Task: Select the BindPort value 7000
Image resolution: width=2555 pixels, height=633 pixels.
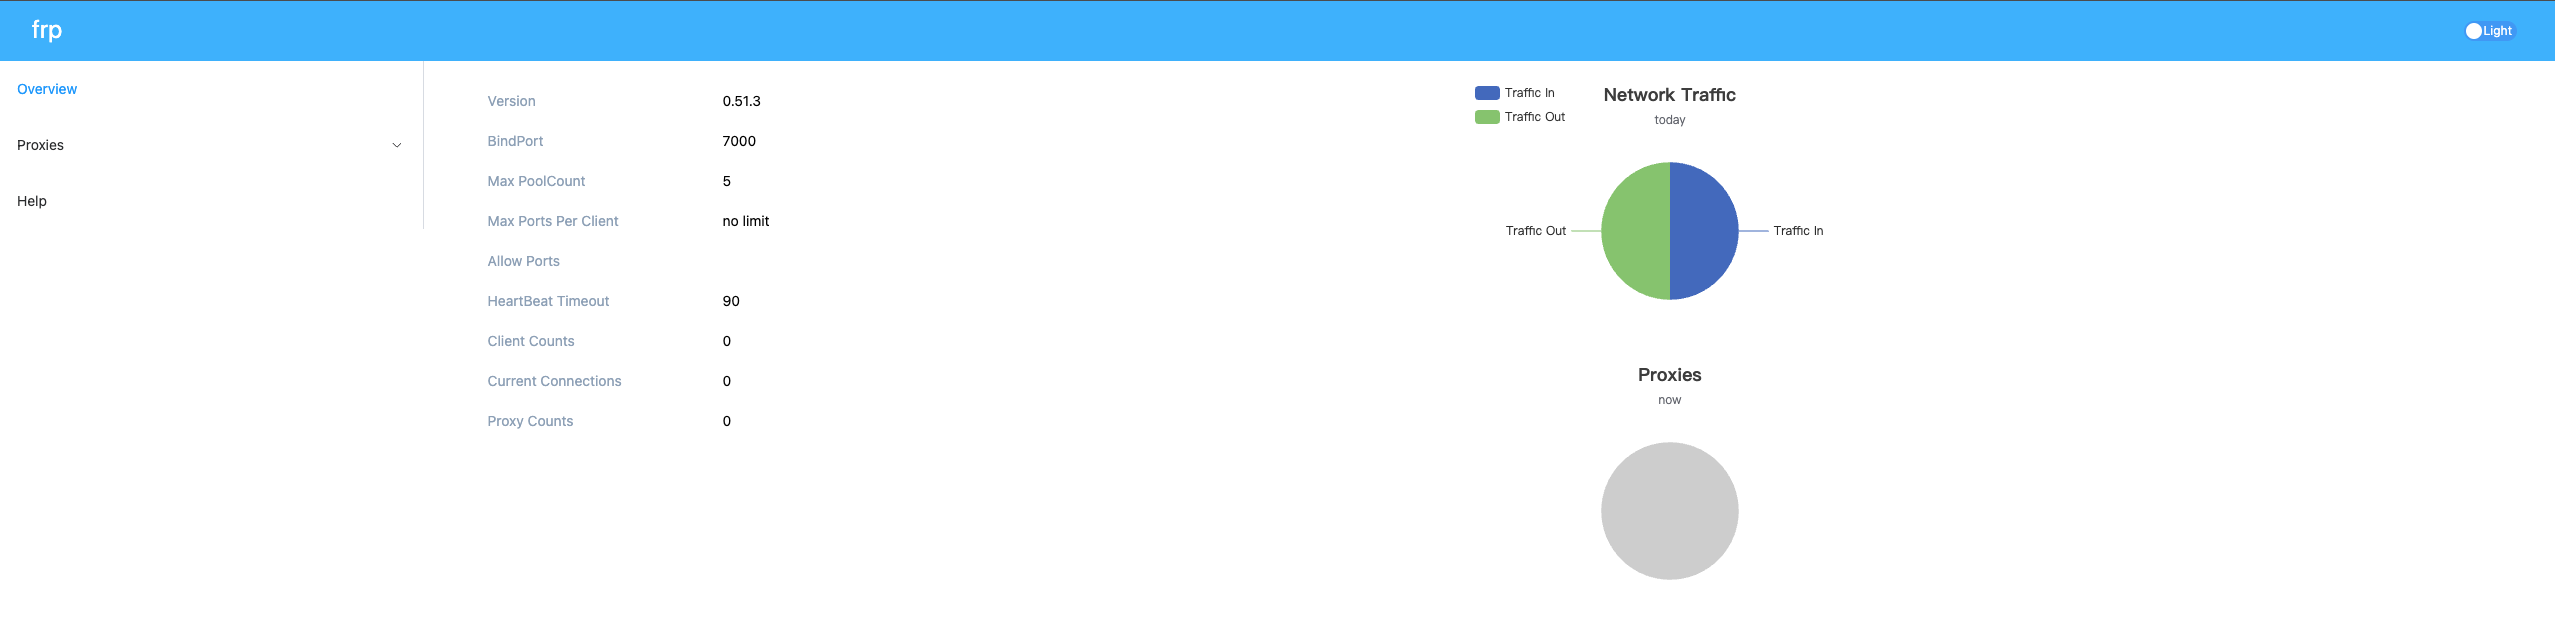Action: click(x=739, y=141)
